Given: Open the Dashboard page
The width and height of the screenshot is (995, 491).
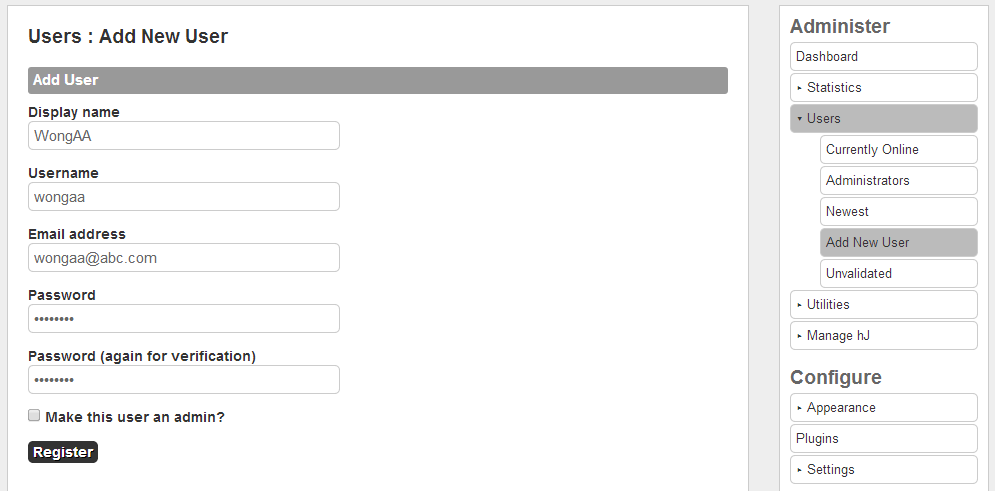Looking at the screenshot, I should [x=883, y=57].
